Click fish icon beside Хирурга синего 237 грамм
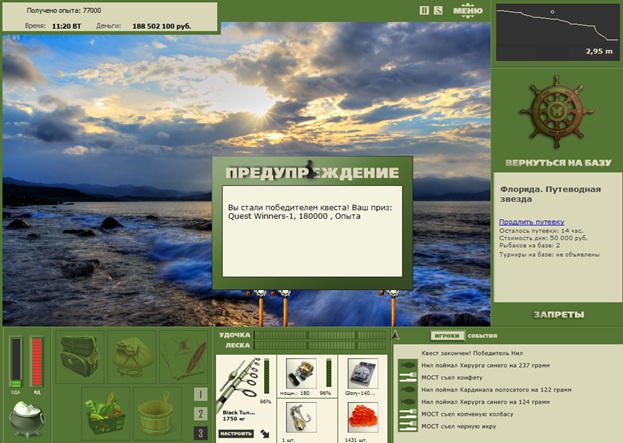Image resolution: width=623 pixels, height=443 pixels. (x=408, y=365)
